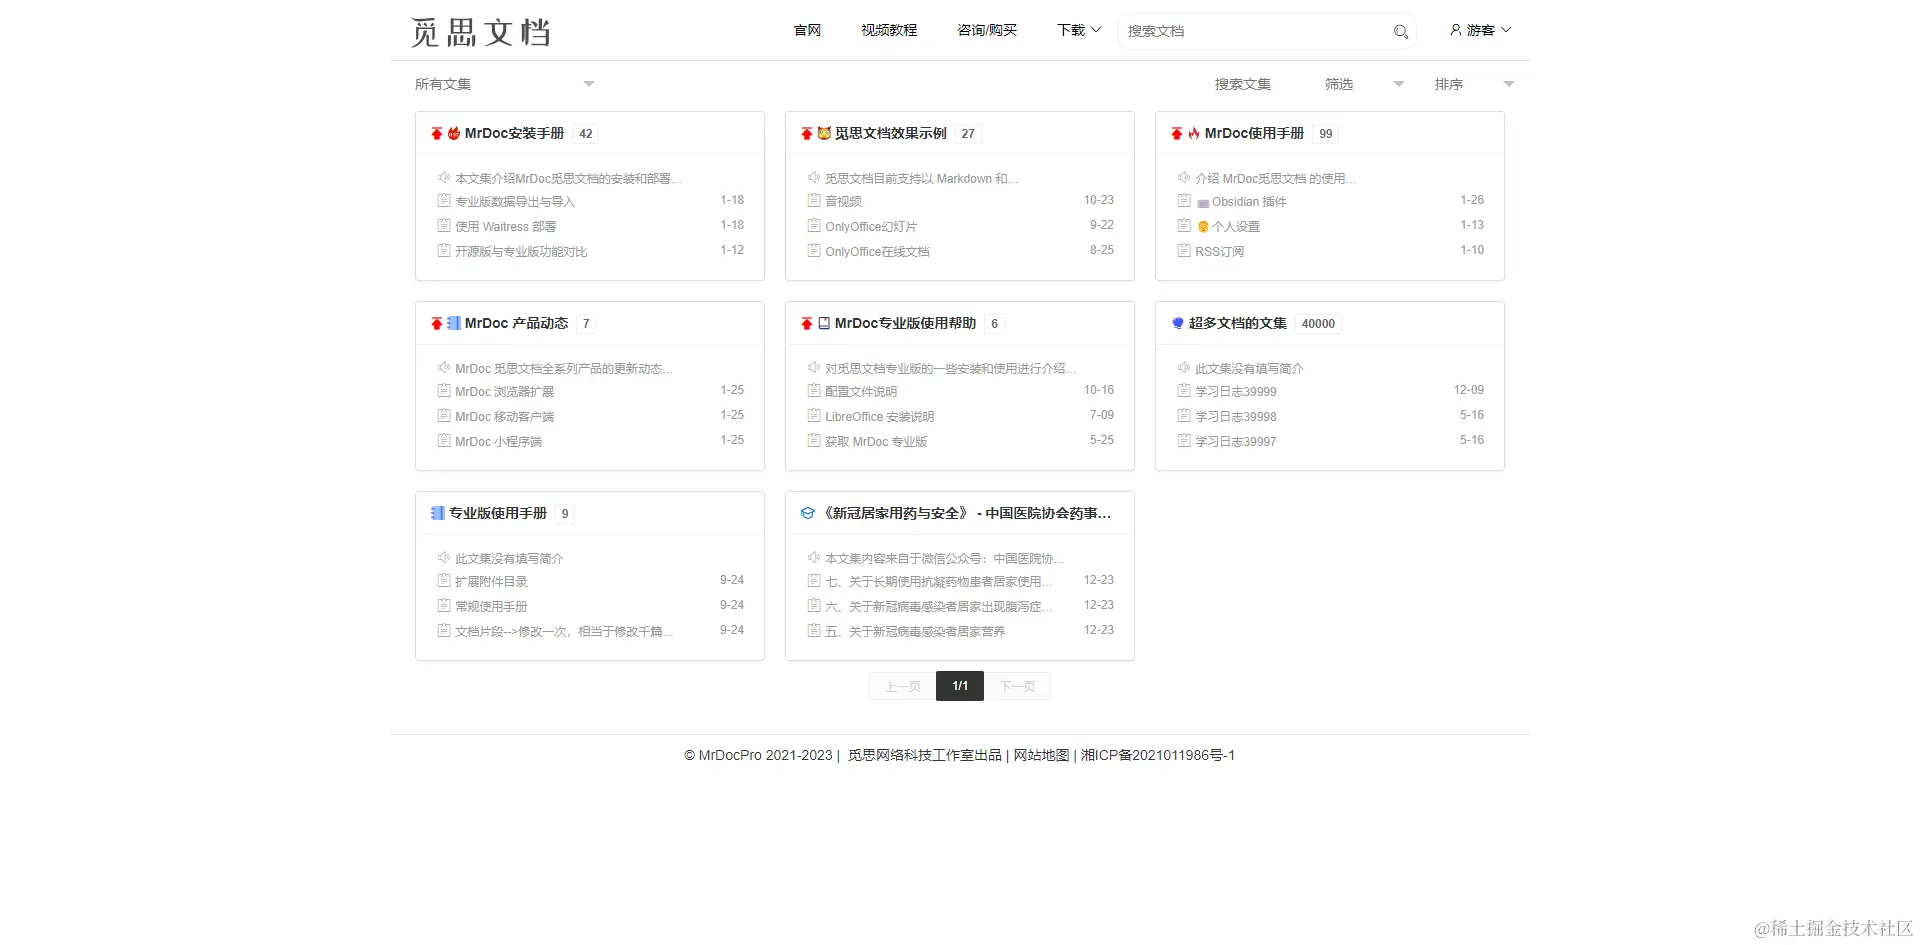Click document icon next to 配置文件说明
Screen dimensions: 1920x945
(x=814, y=390)
